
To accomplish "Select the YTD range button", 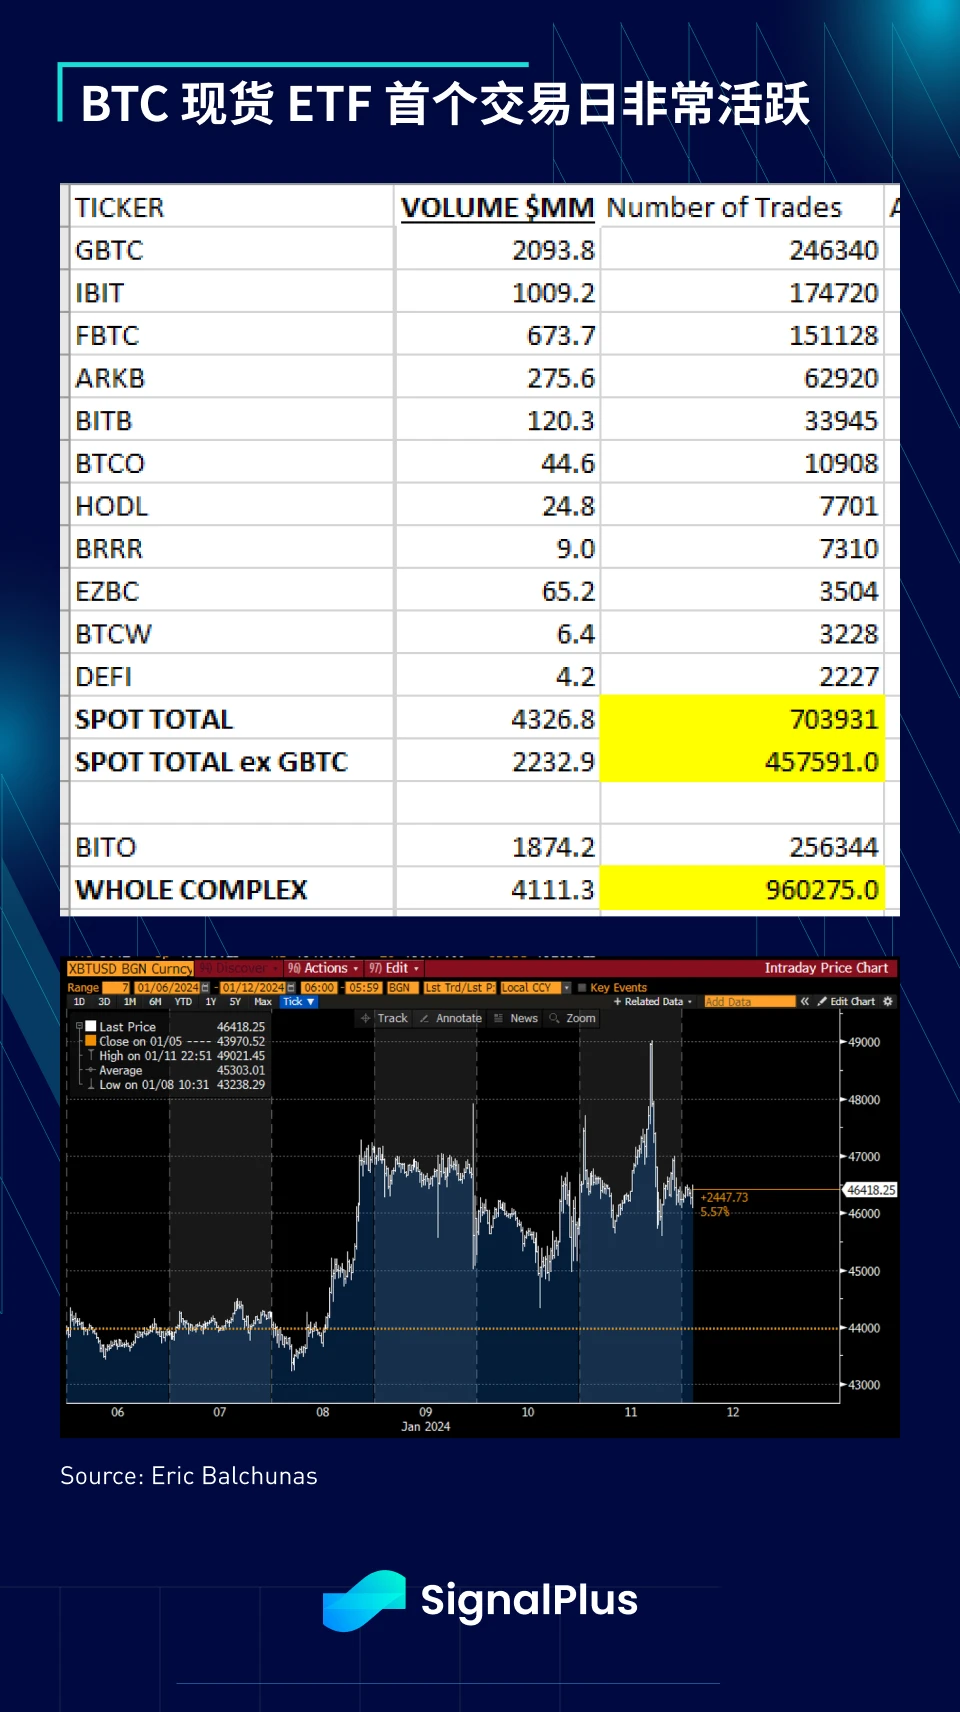I will (183, 1001).
